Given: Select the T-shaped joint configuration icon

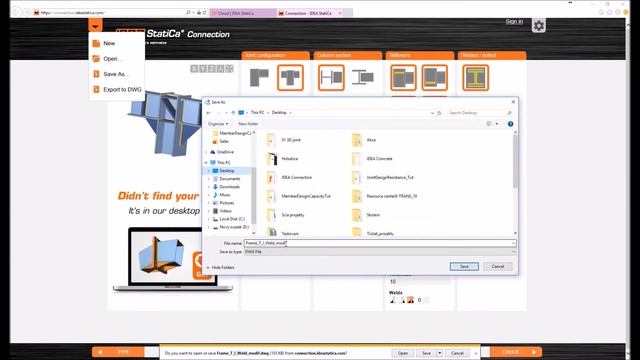Looking at the screenshot, I should click(290, 78).
